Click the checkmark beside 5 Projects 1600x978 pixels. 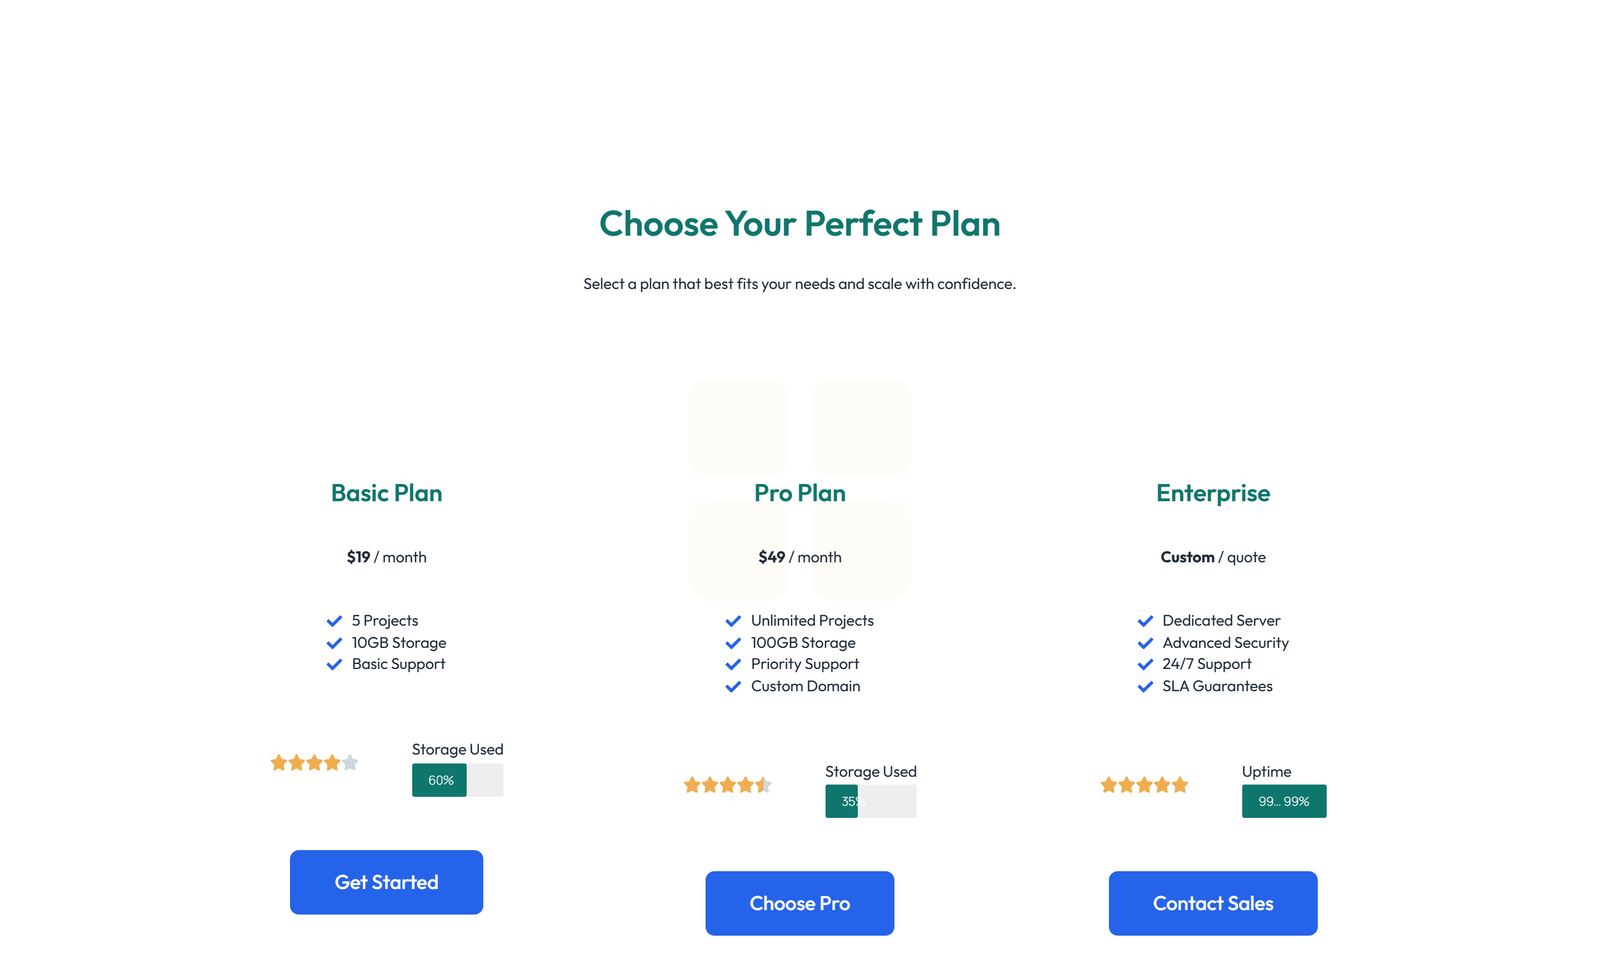point(334,620)
